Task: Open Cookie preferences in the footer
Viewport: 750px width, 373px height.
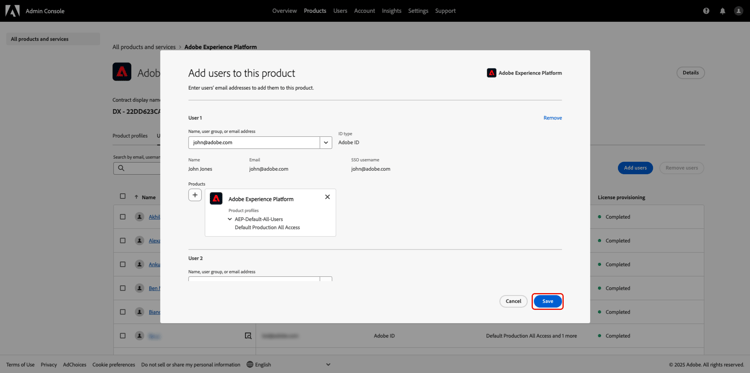Action: pyautogui.click(x=114, y=364)
